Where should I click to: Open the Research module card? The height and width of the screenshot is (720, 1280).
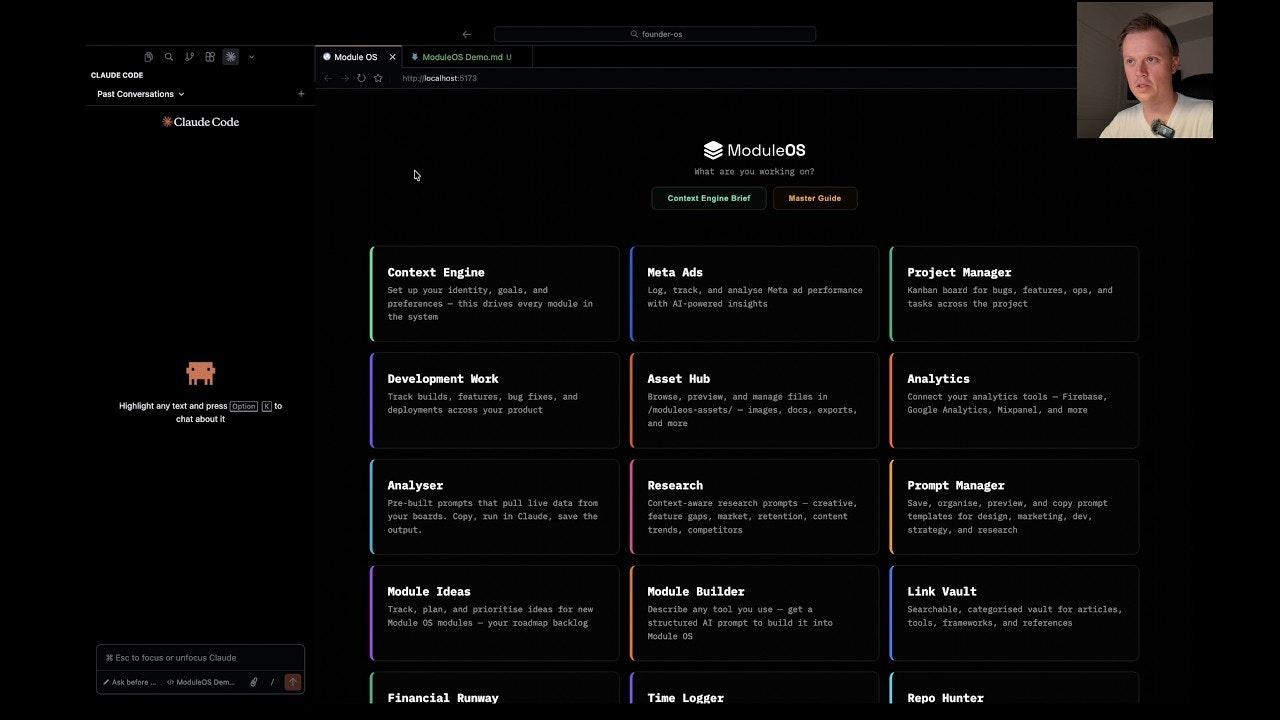point(754,507)
